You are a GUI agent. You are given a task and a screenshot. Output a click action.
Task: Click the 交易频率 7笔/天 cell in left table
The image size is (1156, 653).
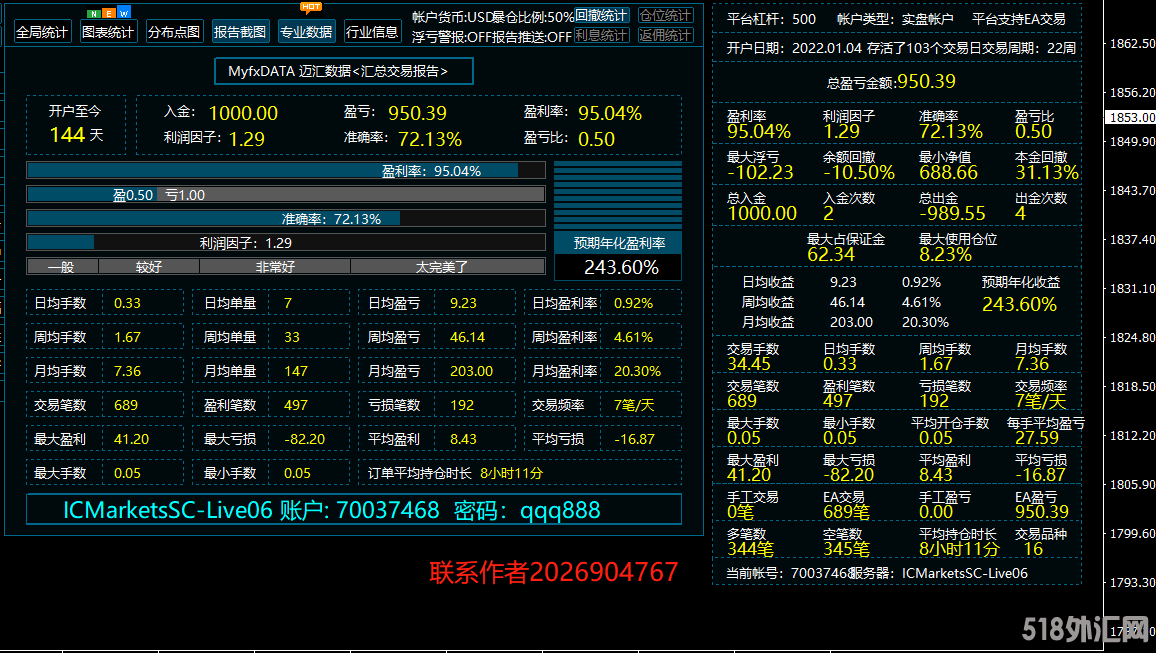[x=603, y=405]
